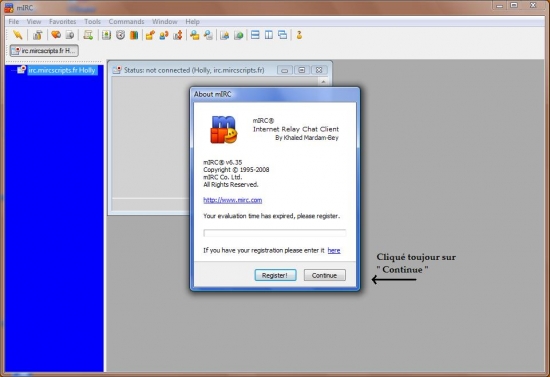Open the Address Book toolbar icon
The width and height of the screenshot is (550, 377).
coord(106,35)
